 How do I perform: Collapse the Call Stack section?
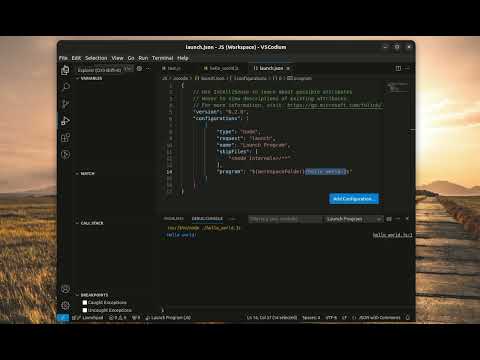coord(90,223)
